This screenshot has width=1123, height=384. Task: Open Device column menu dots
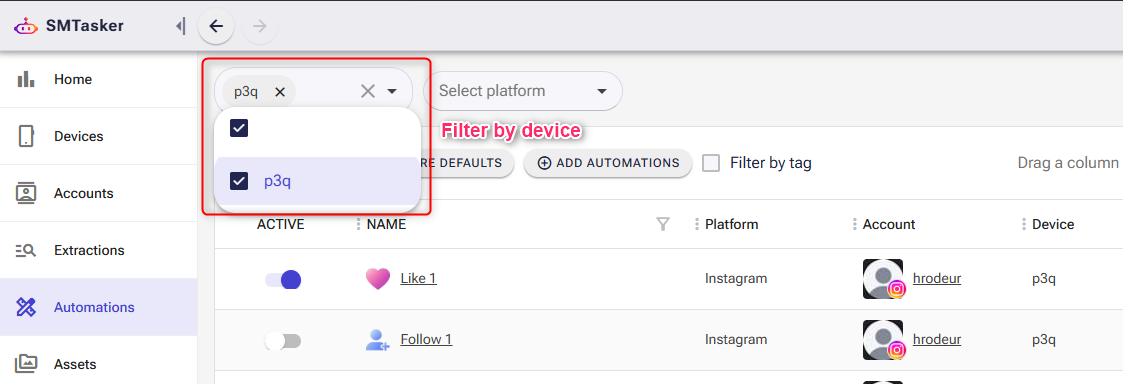1024,224
